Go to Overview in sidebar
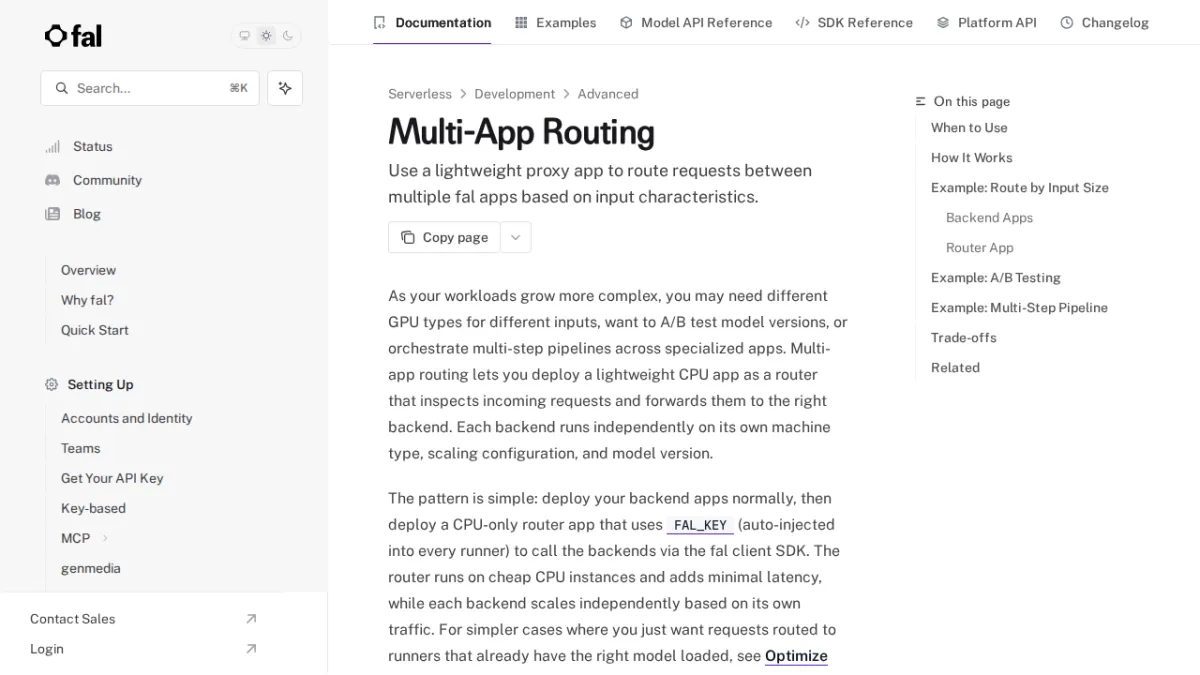1200x675 pixels. tap(88, 270)
